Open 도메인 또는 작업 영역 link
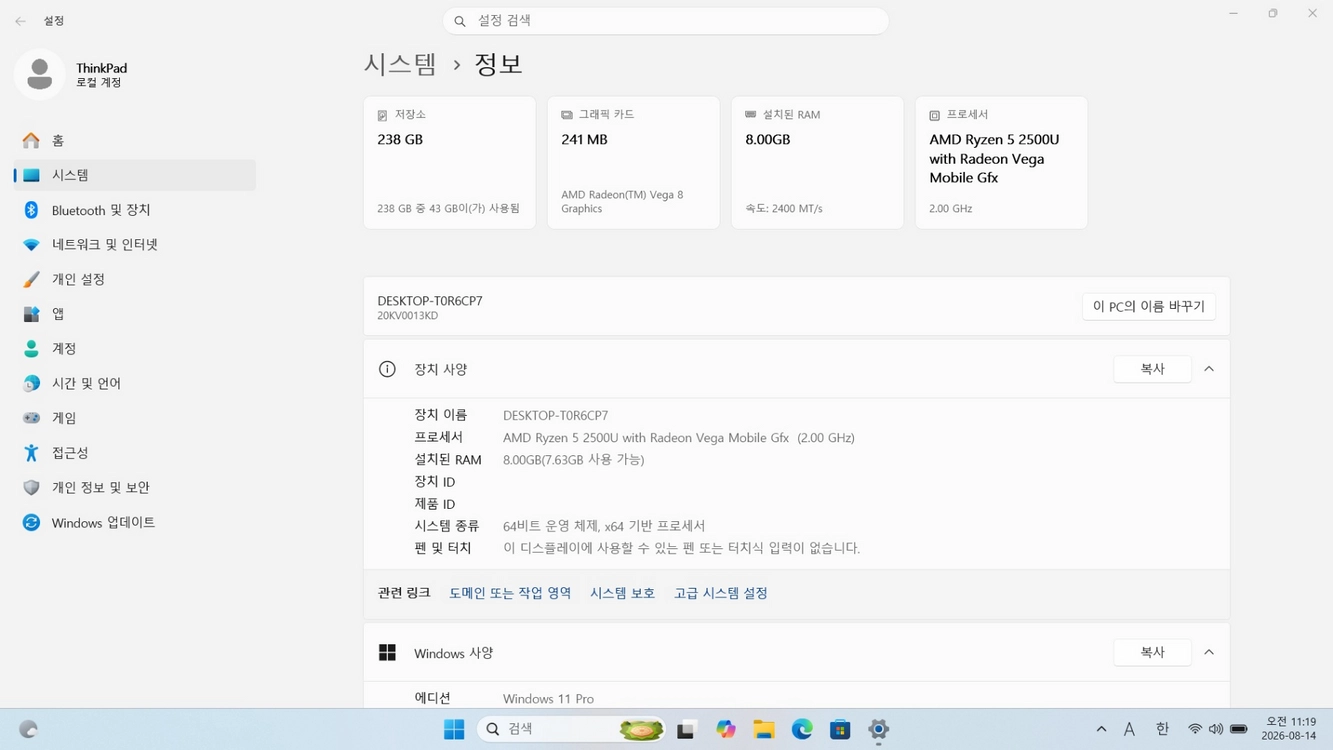 coord(510,593)
